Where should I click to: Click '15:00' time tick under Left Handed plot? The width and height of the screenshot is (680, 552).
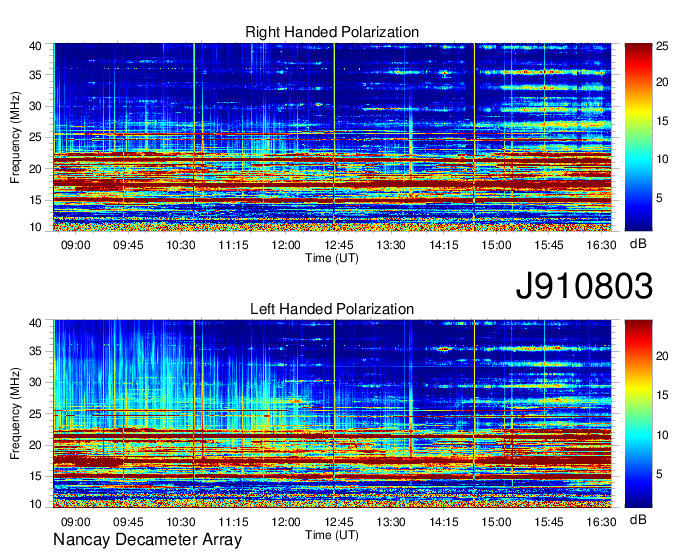[x=496, y=522]
